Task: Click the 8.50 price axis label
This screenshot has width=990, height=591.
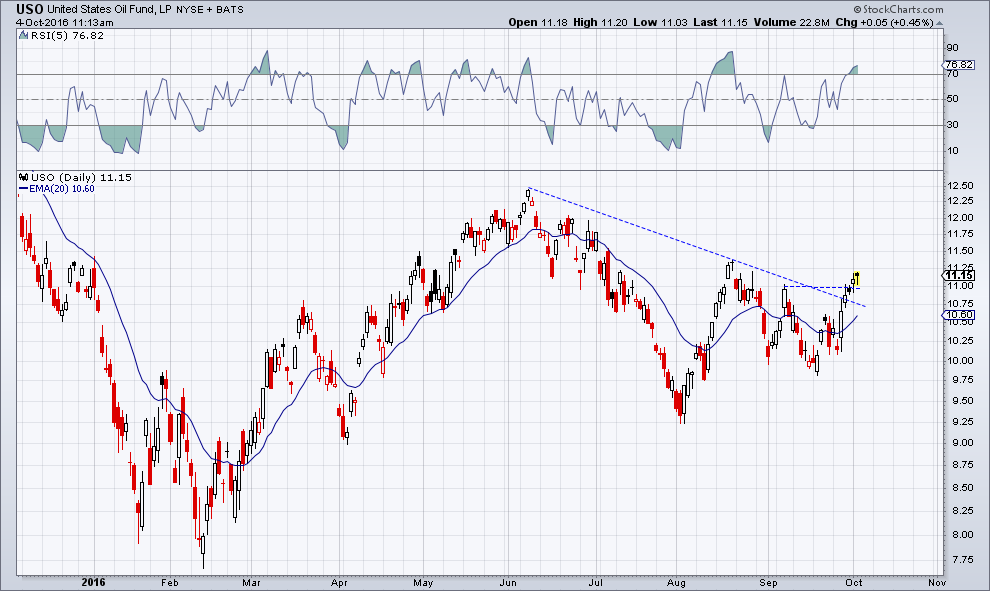Action: coord(960,487)
